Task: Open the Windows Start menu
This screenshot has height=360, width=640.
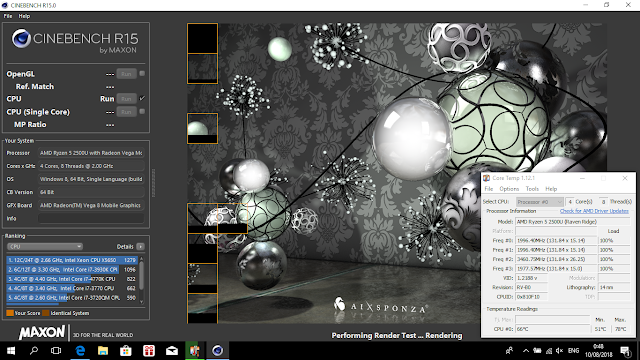Action: [x=11, y=351]
